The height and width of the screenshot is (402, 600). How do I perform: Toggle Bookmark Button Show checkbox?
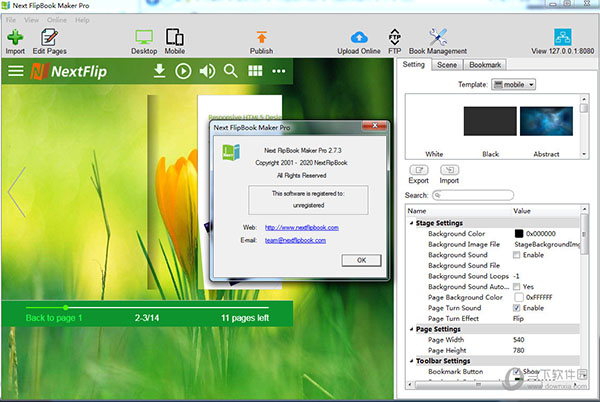516,371
